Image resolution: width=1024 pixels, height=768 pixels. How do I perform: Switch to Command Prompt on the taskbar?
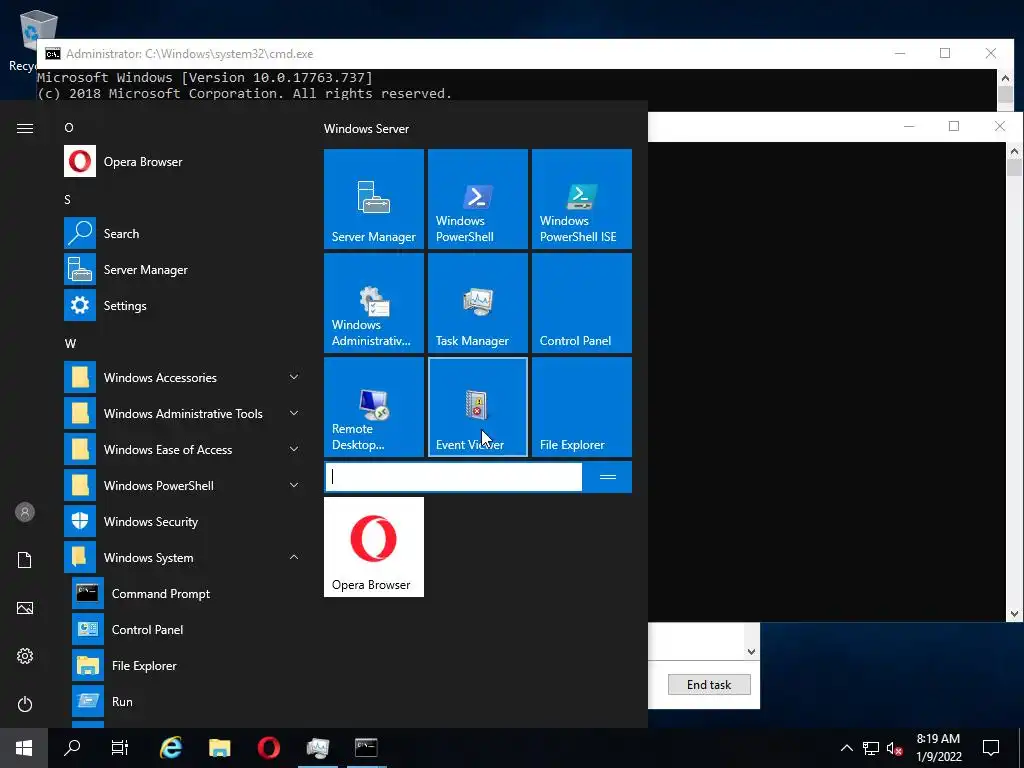pos(366,748)
